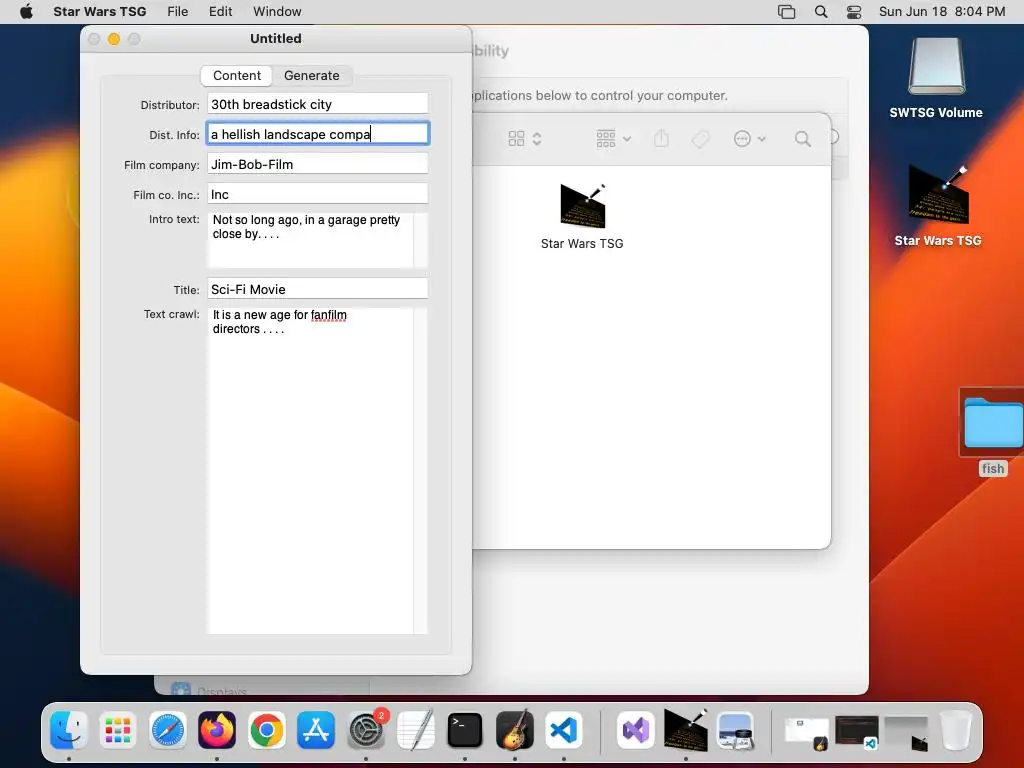
Task: Open the icon view switcher in Finder toolbar
Action: coord(525,138)
